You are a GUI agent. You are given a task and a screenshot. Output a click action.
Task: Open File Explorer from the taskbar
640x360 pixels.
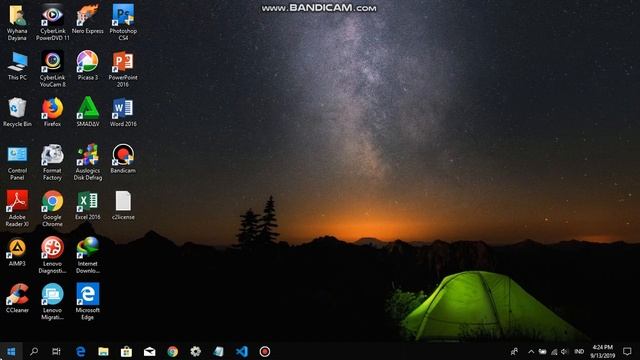tap(103, 351)
